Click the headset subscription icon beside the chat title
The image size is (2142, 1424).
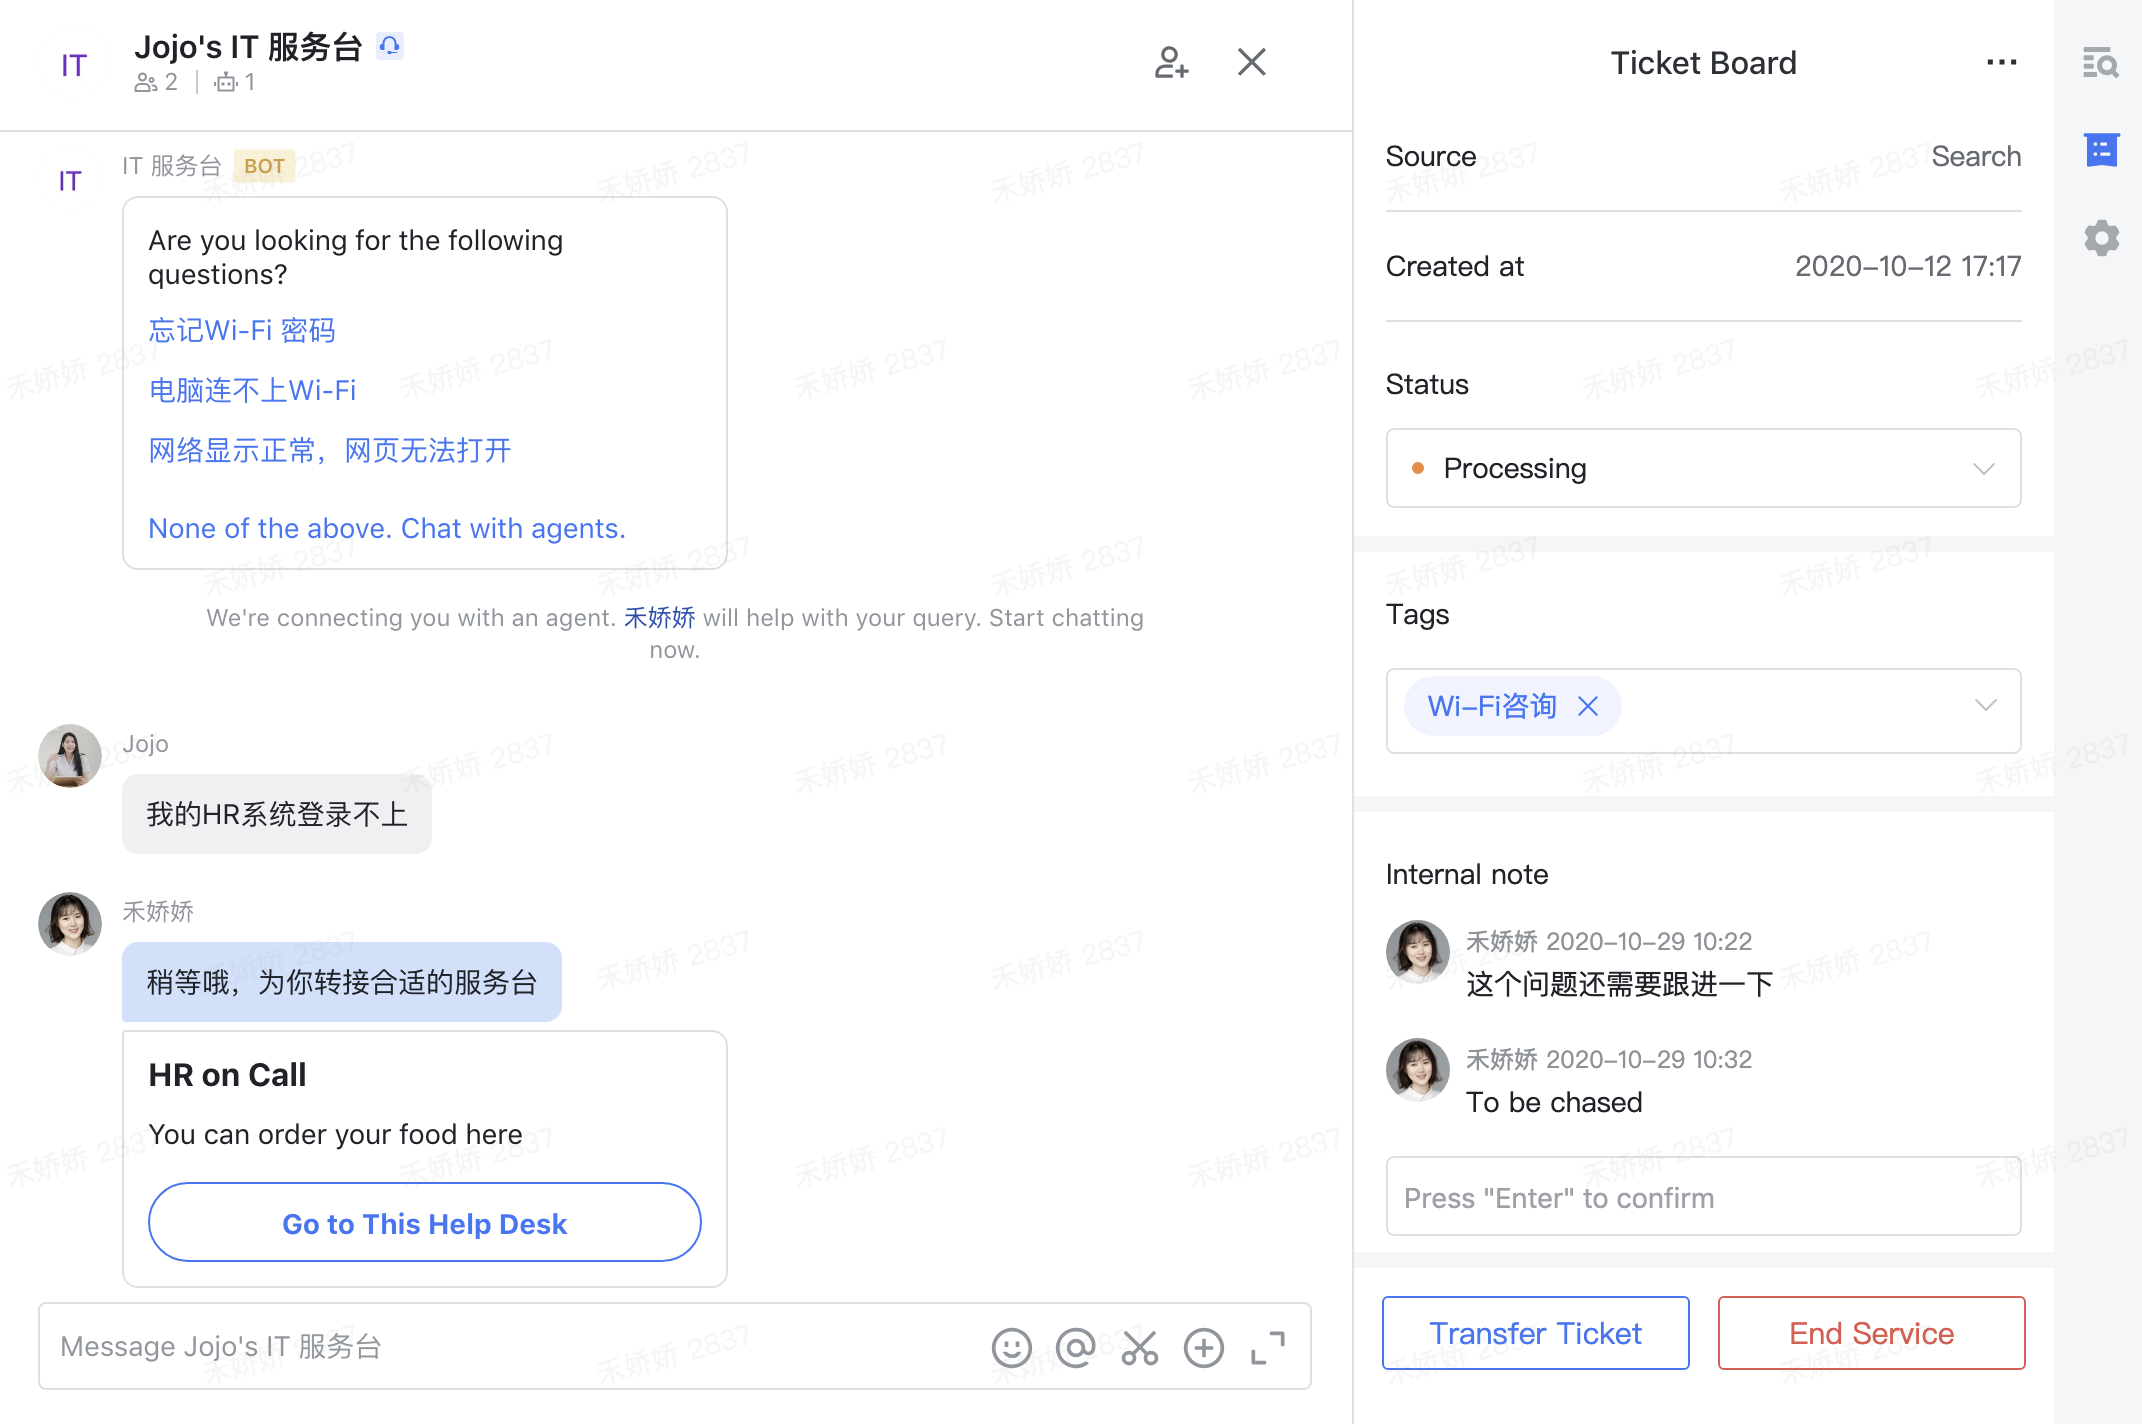[390, 45]
